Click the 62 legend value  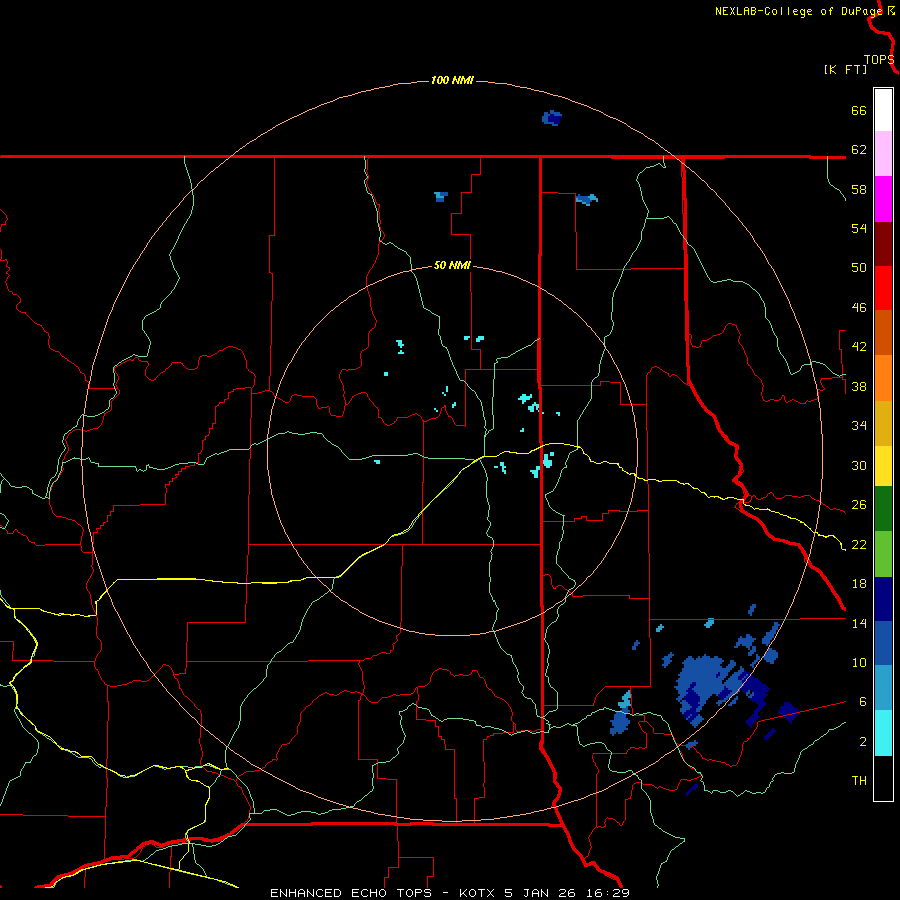859,150
